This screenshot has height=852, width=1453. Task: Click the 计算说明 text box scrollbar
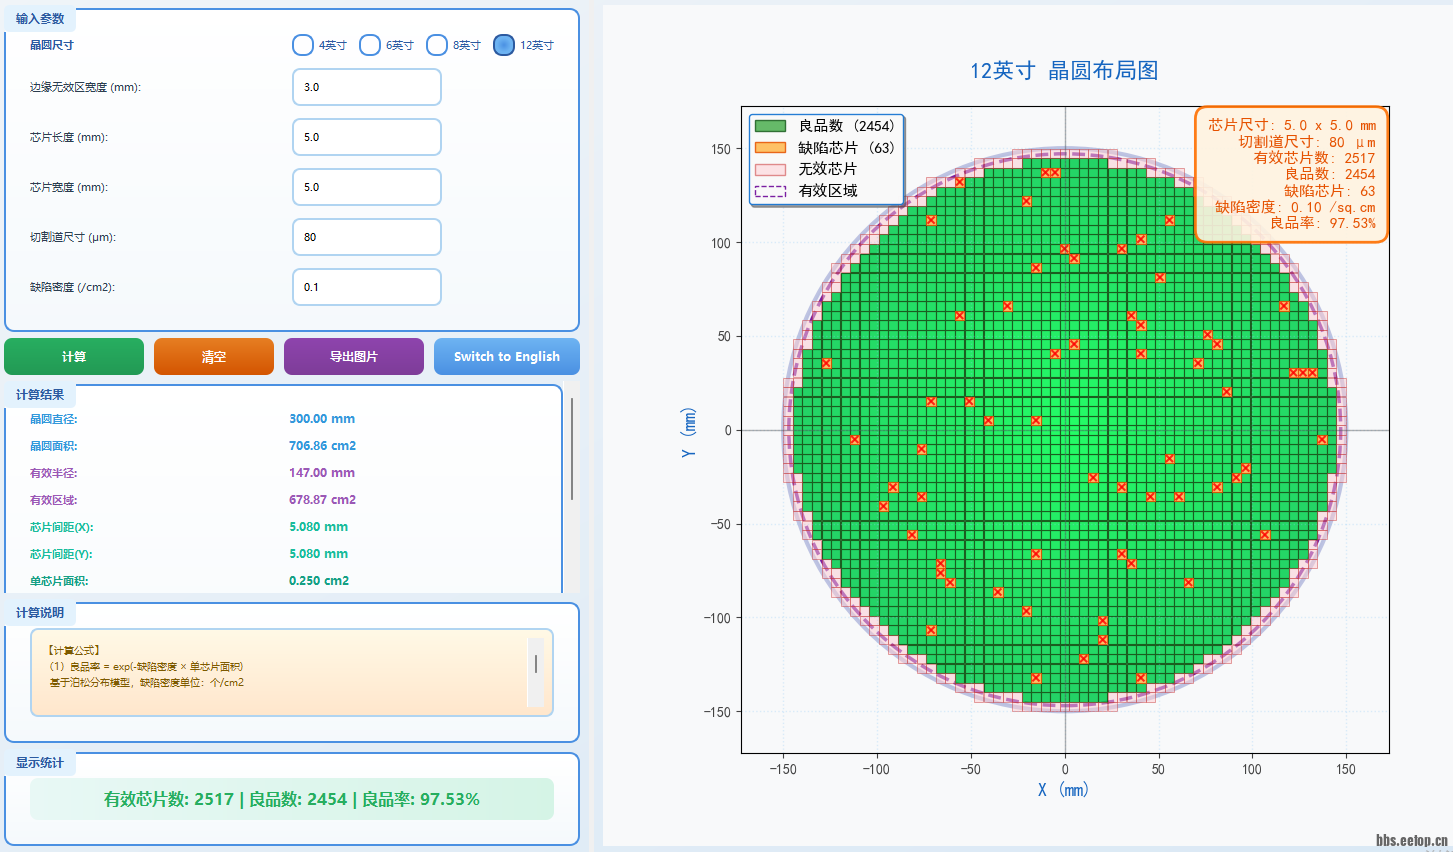tap(536, 665)
